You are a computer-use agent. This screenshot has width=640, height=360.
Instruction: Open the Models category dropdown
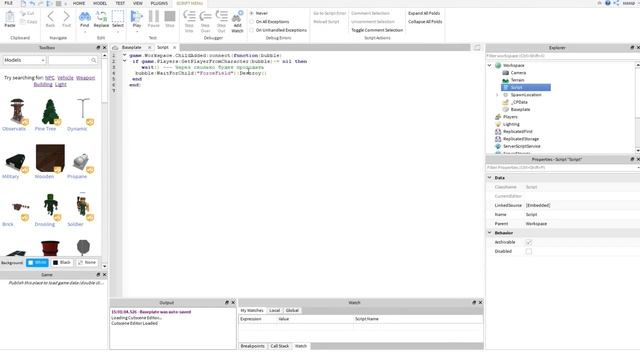(x=24, y=60)
